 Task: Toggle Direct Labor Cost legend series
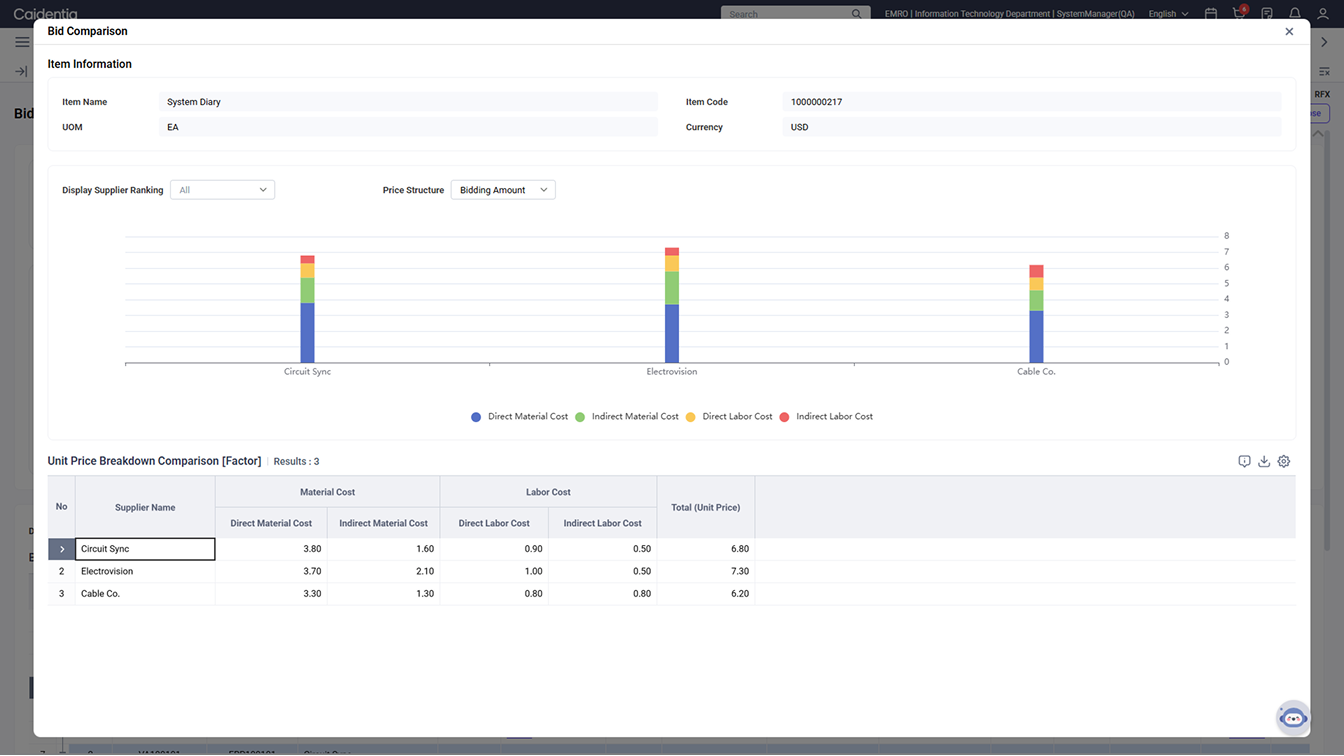[x=729, y=416]
